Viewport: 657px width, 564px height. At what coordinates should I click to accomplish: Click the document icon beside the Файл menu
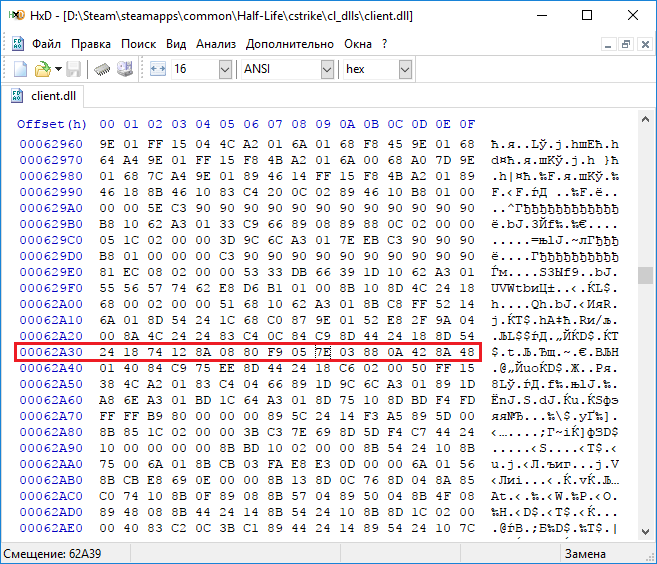[x=18, y=44]
